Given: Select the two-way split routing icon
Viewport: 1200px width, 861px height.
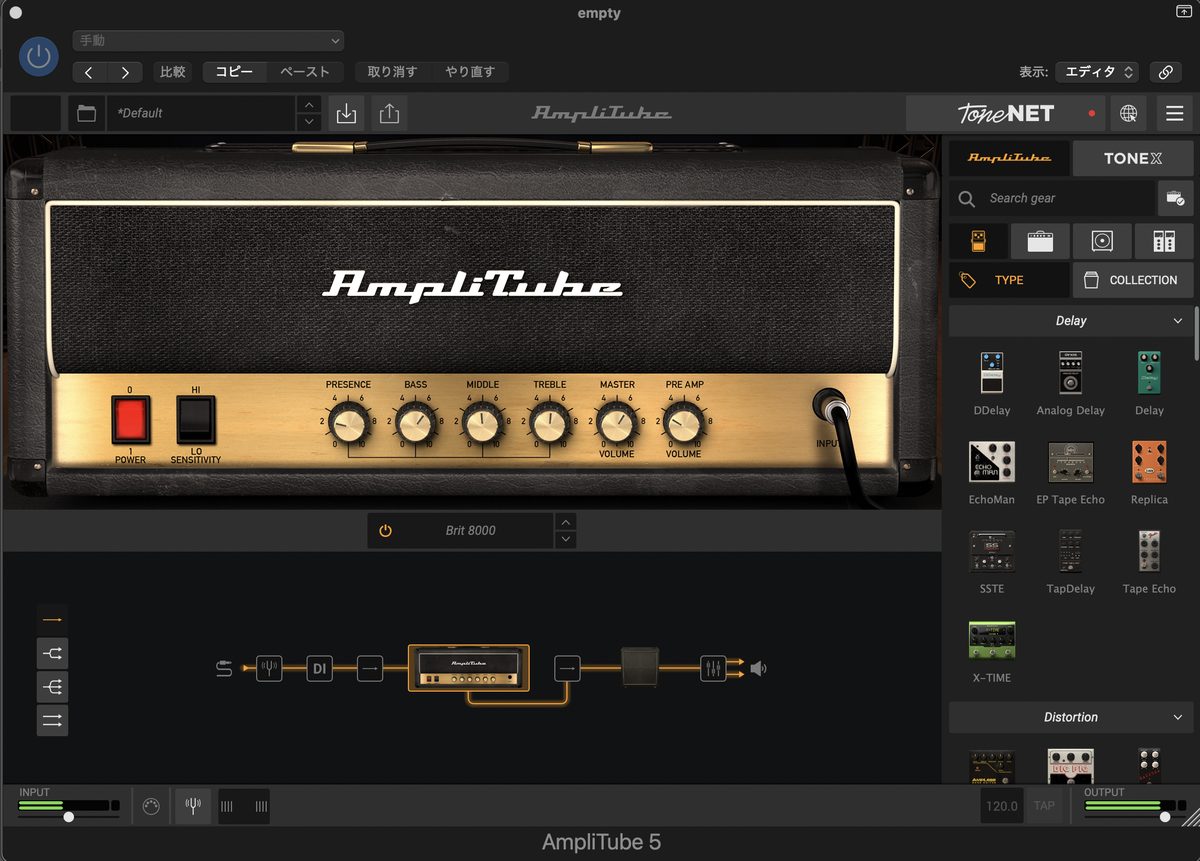Looking at the screenshot, I should (x=53, y=654).
